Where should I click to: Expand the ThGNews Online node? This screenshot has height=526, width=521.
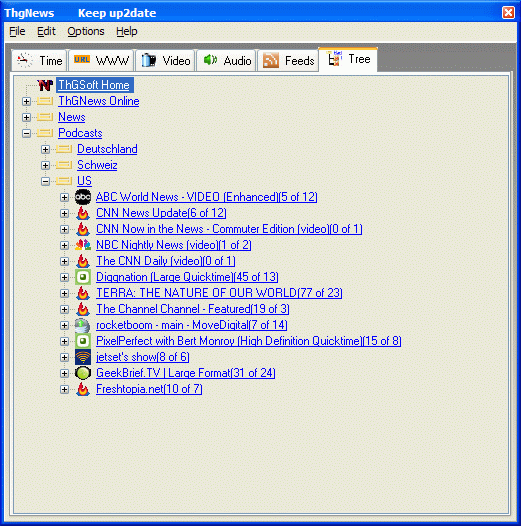coord(27,101)
